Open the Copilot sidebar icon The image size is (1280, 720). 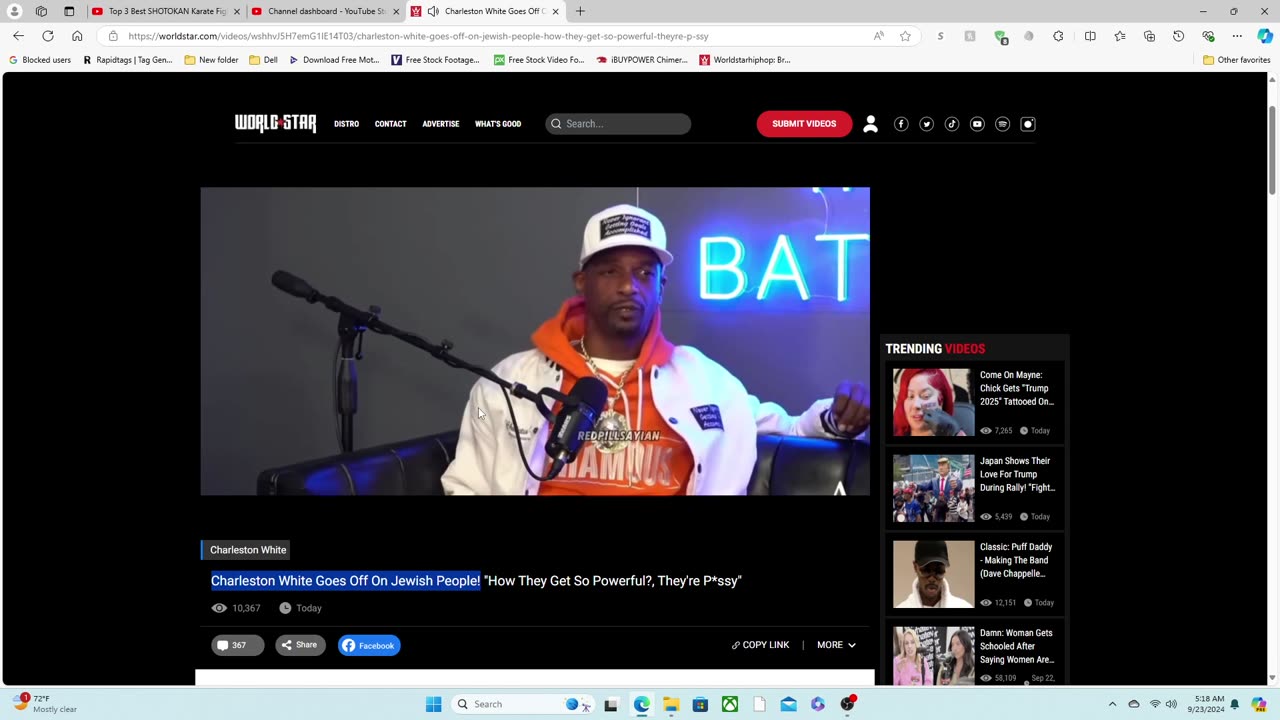click(x=1265, y=36)
